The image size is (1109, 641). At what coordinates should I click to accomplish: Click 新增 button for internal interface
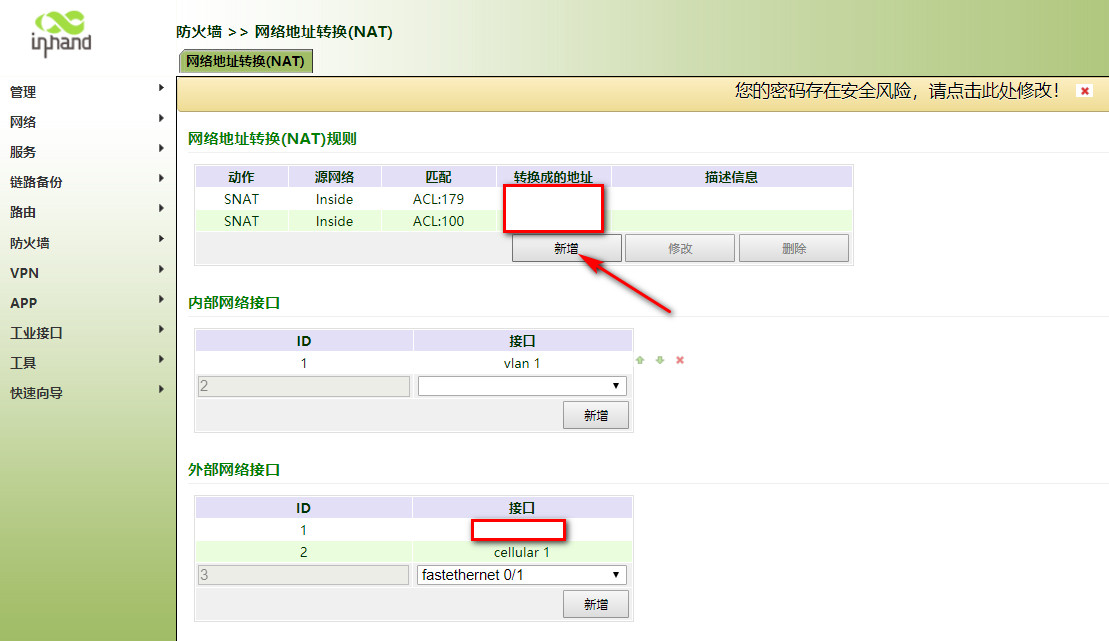tap(595, 415)
